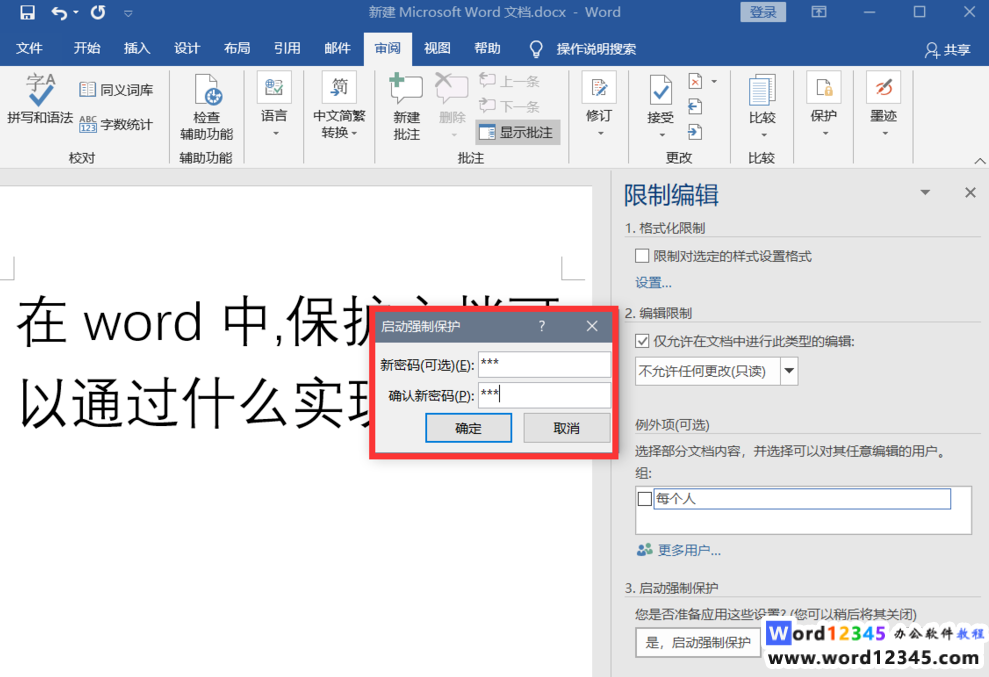Click the reject change icon

click(x=695, y=81)
